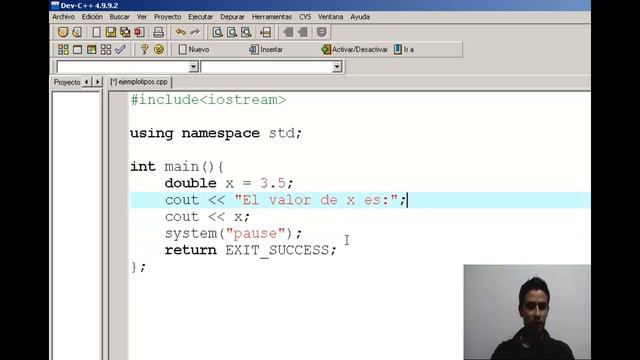Undo the last edit
The width and height of the screenshot is (640, 360).
click(181, 32)
